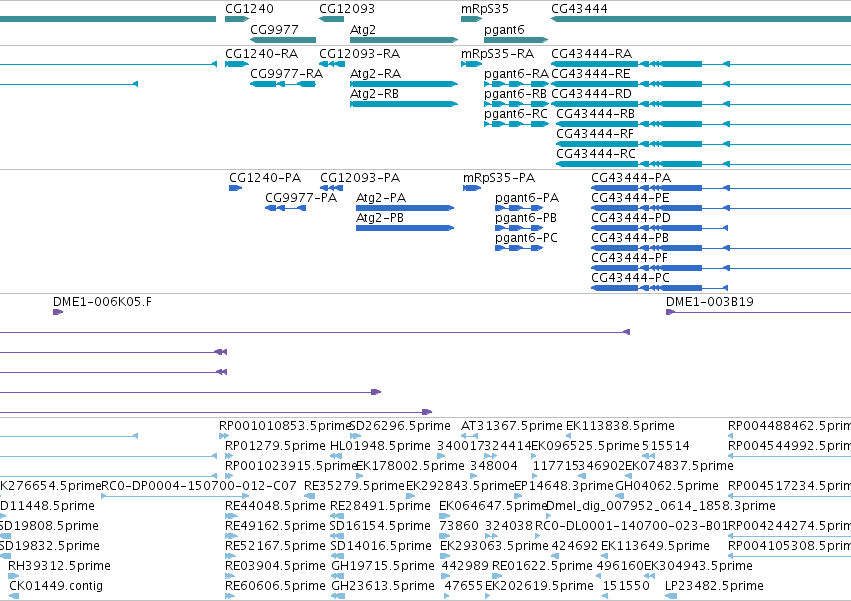The width and height of the screenshot is (851, 601).
Task: Select transcript label CG12093-RA
Action: (359, 54)
